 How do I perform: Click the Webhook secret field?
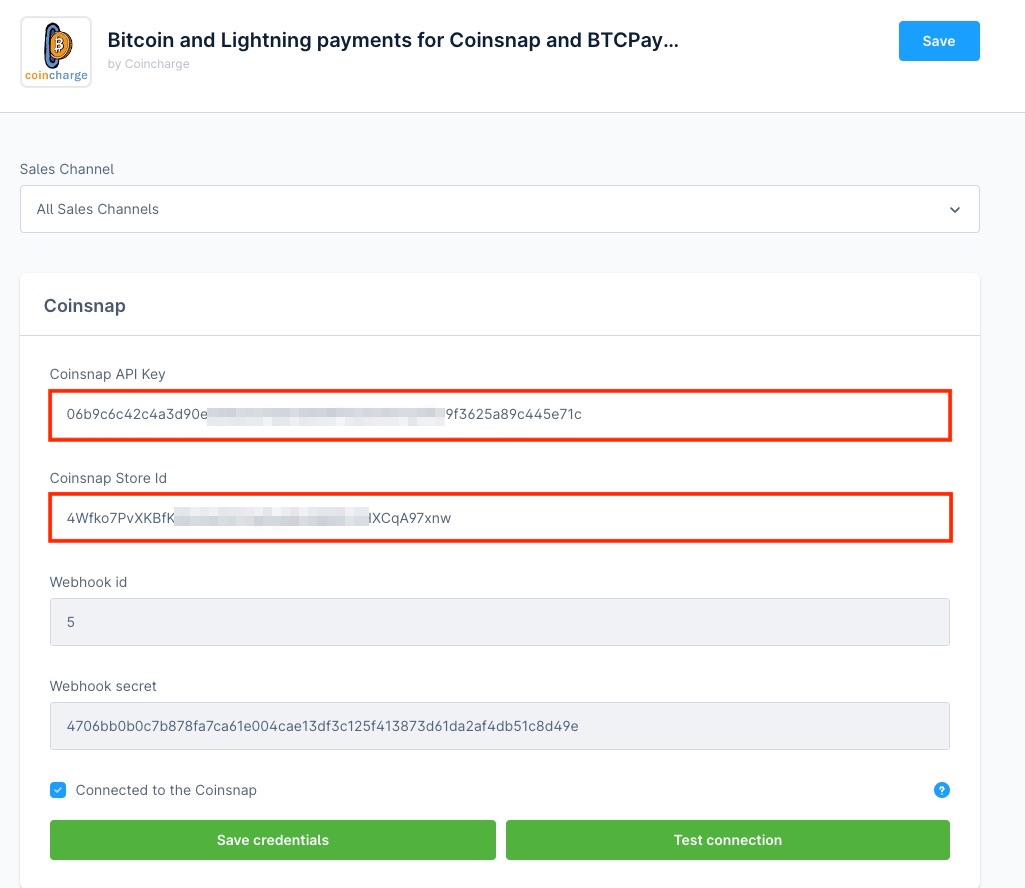click(499, 726)
